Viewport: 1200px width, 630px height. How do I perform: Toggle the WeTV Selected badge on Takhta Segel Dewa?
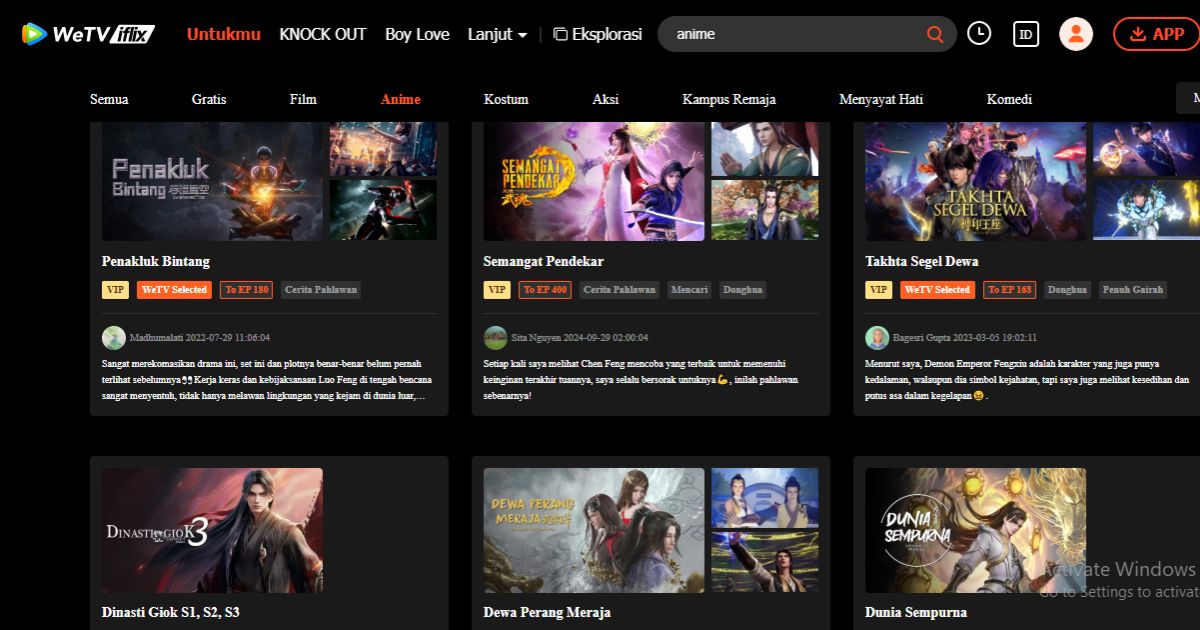(938, 289)
